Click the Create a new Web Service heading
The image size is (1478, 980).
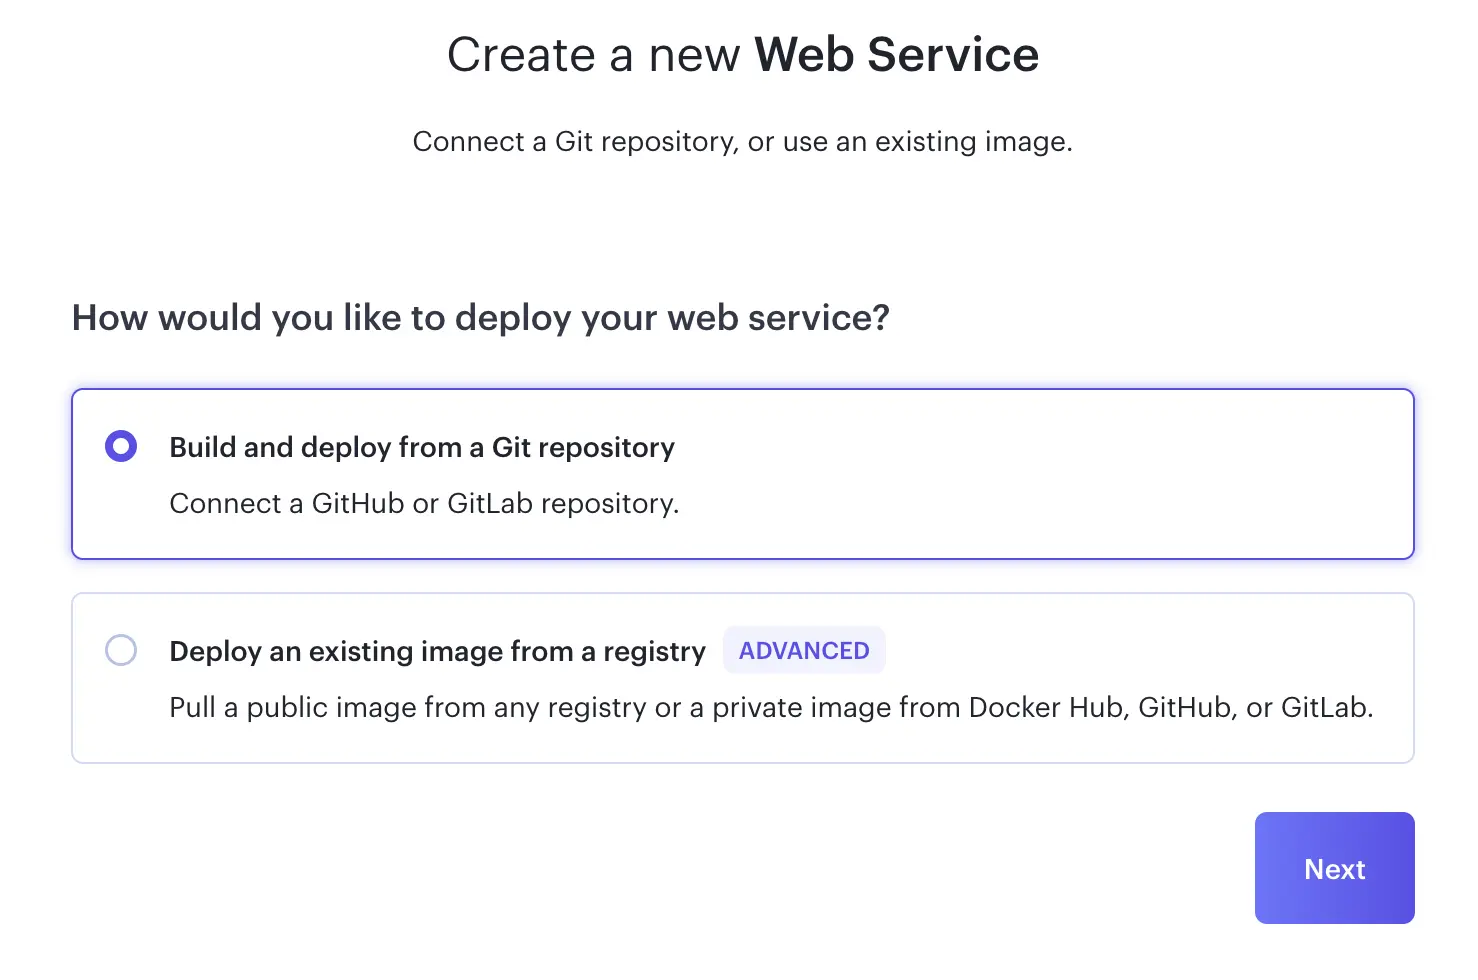tap(743, 55)
